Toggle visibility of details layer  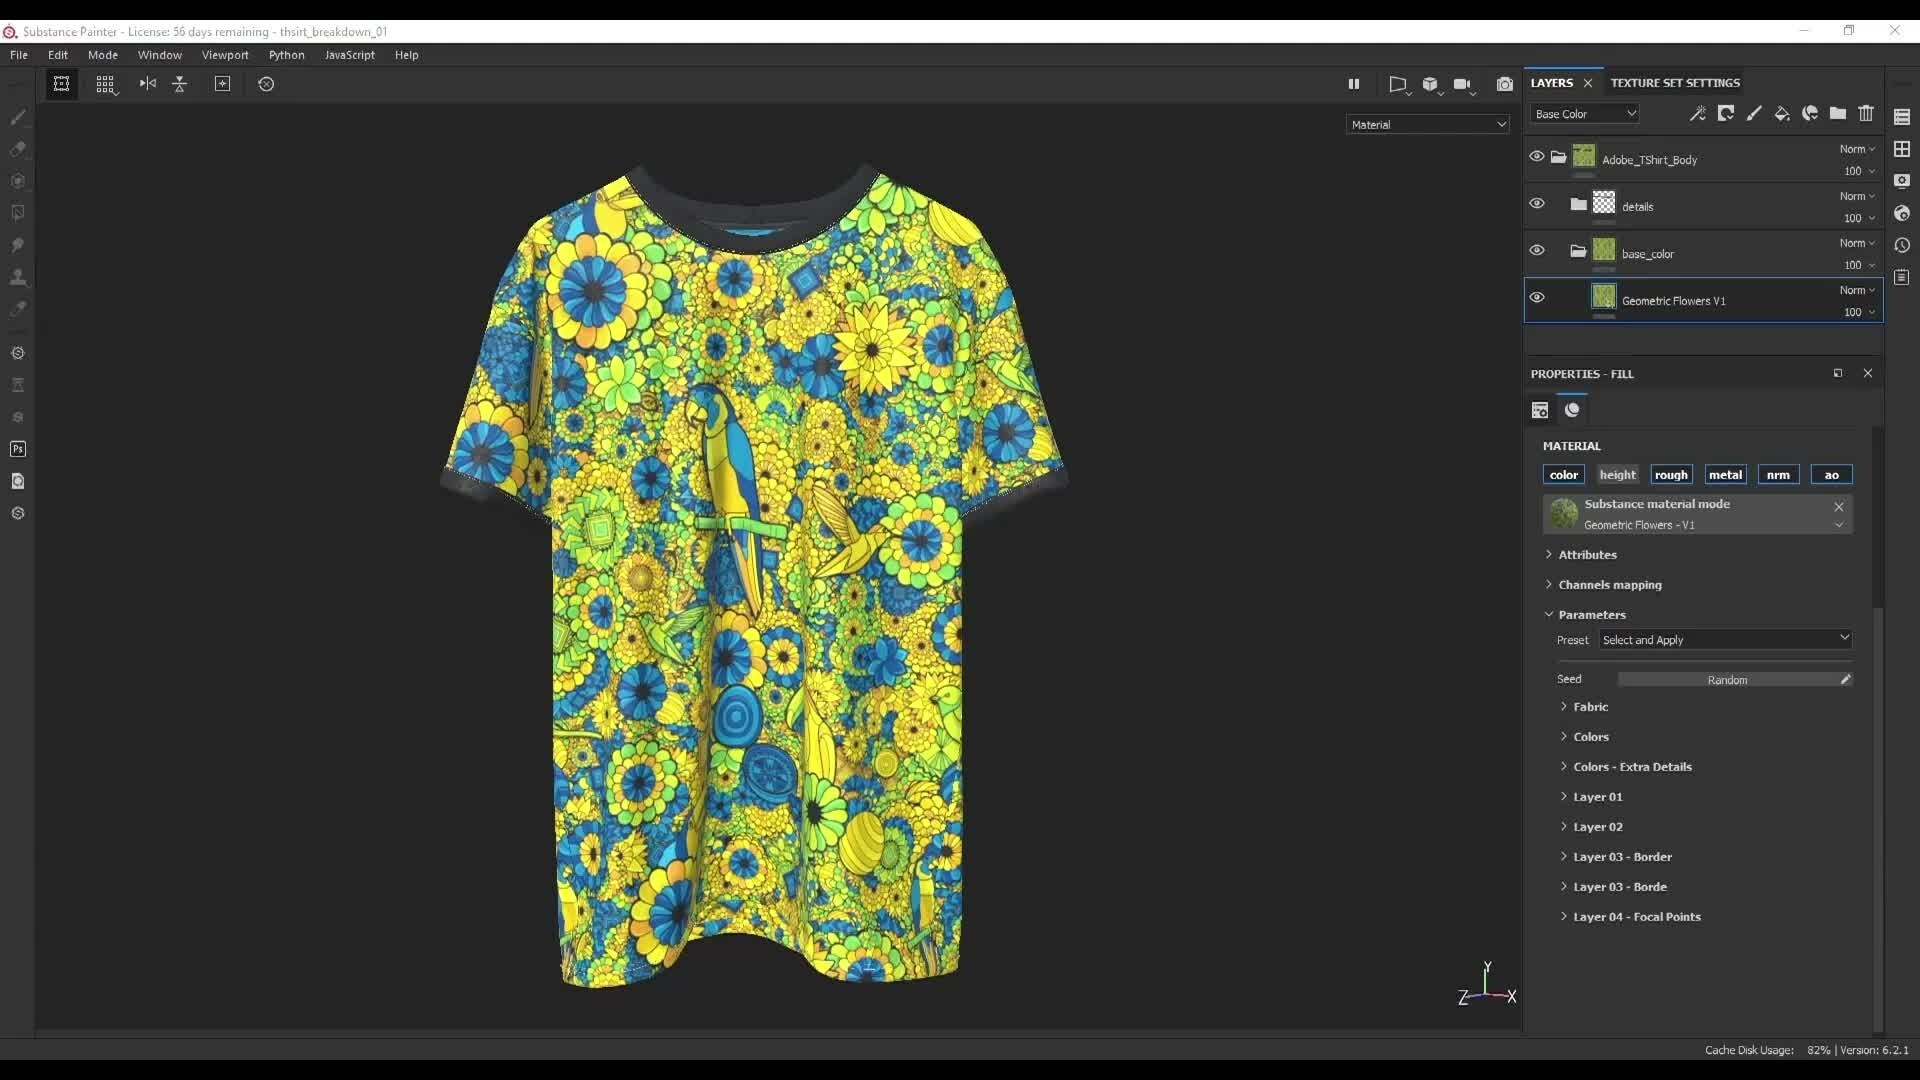coord(1536,203)
